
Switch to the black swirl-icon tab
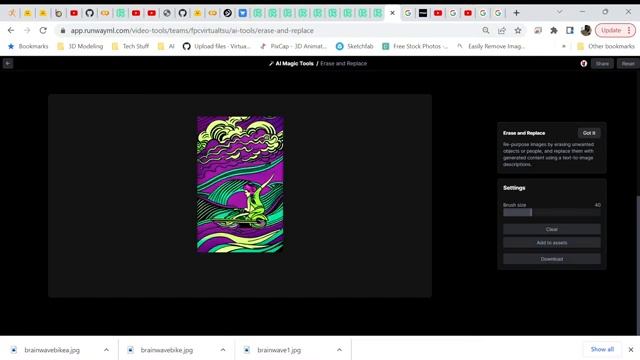point(227,13)
